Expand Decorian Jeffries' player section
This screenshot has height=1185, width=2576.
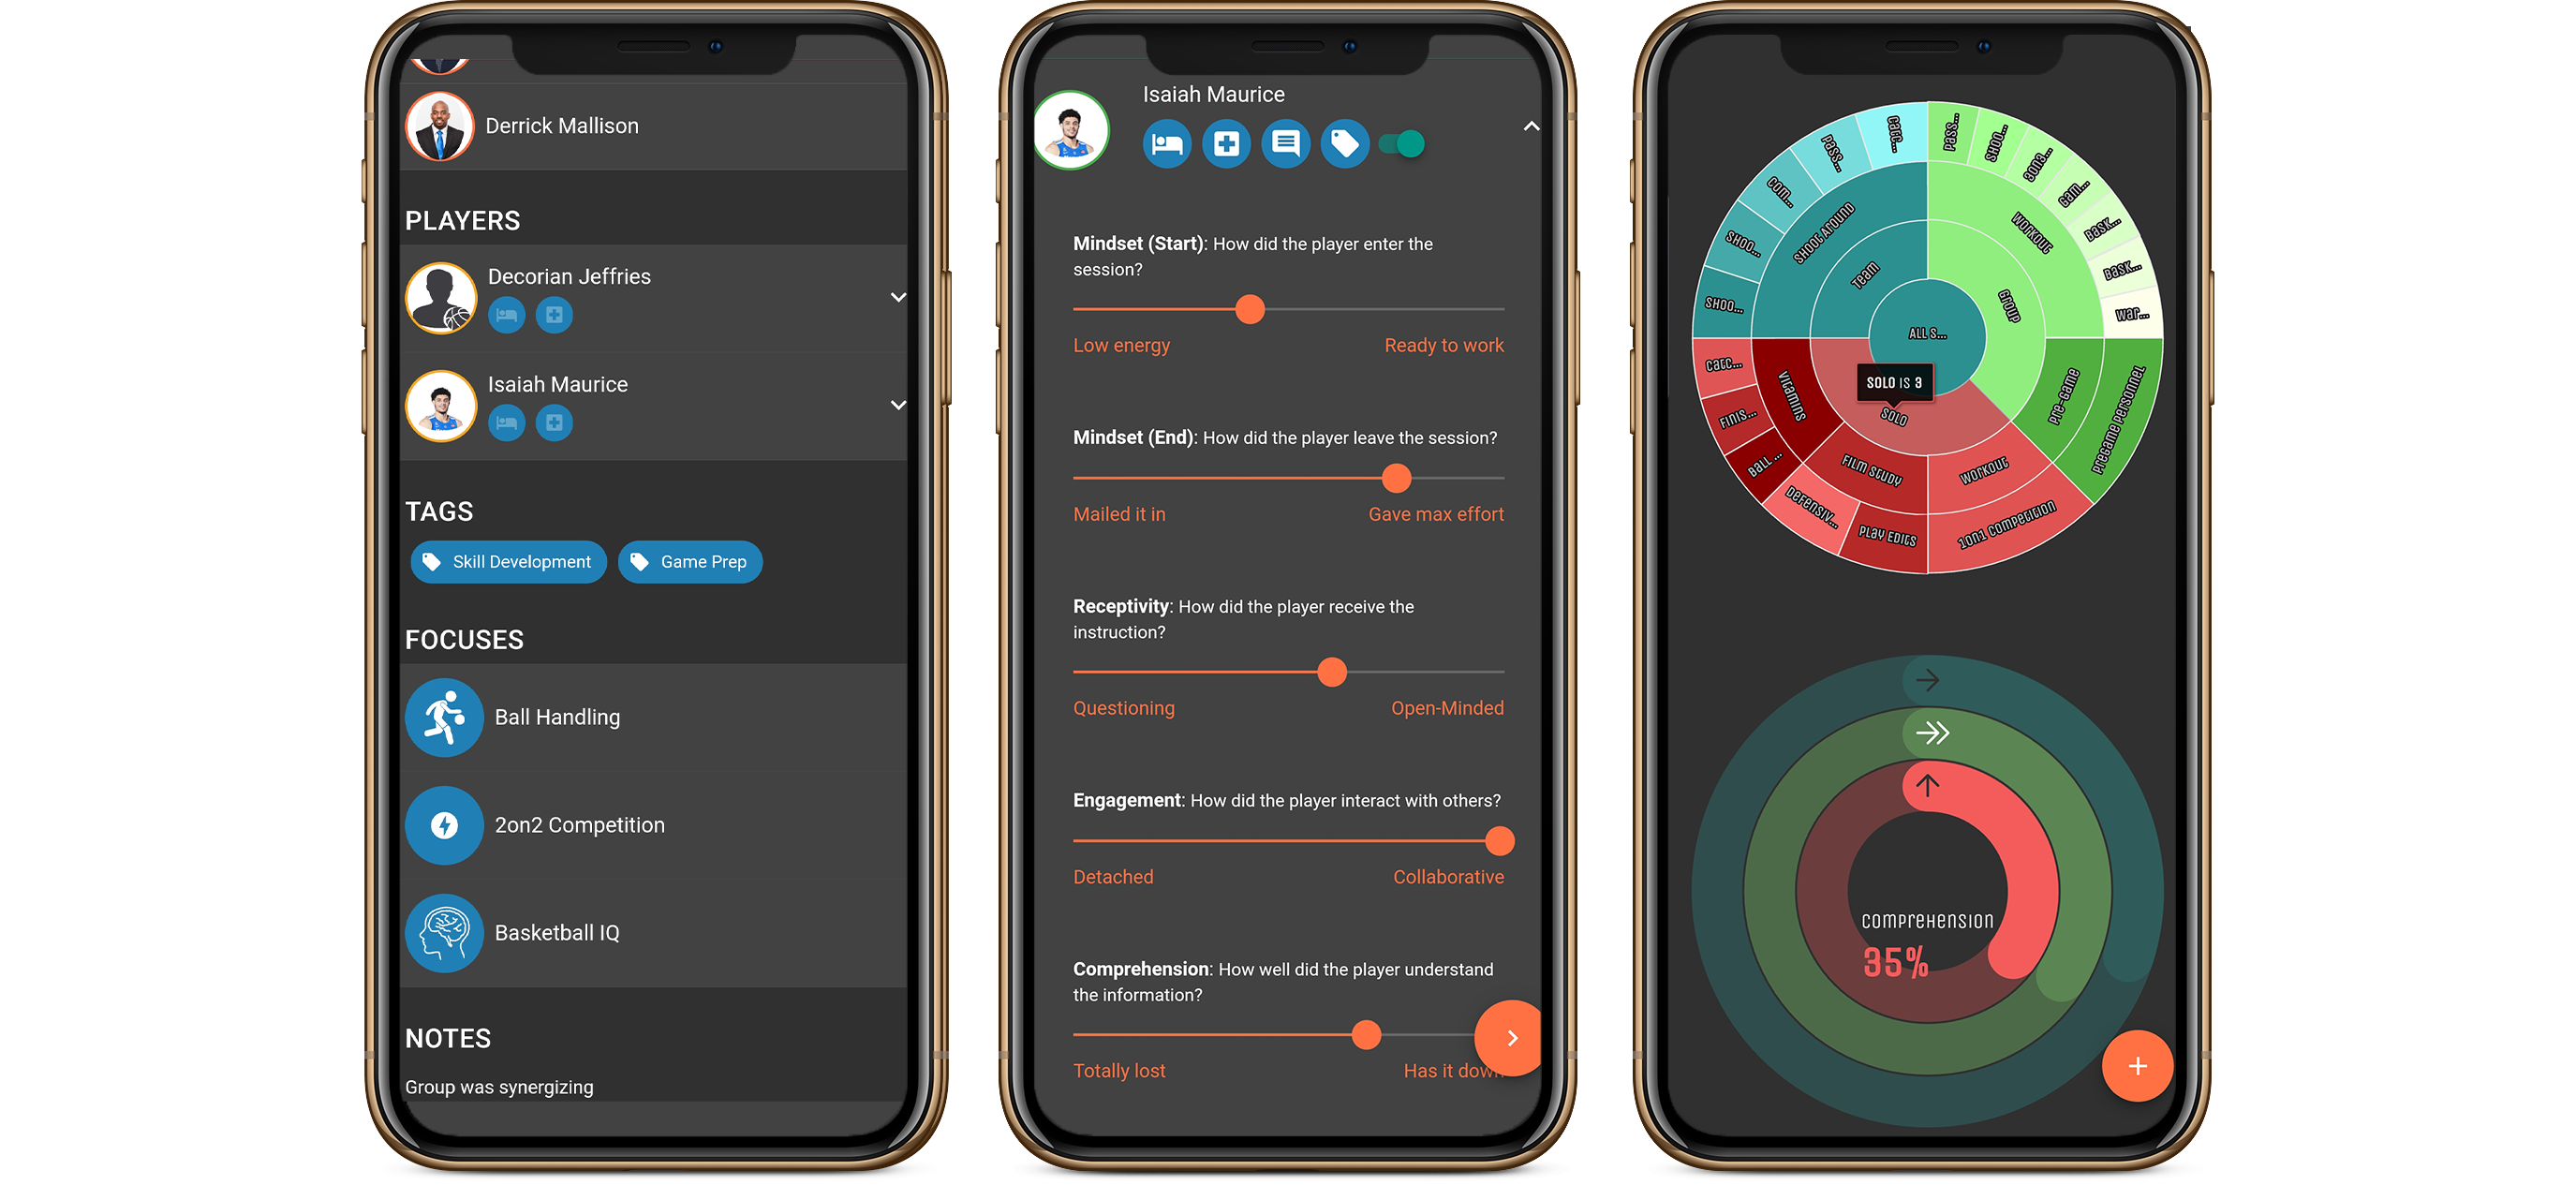pyautogui.click(x=898, y=296)
